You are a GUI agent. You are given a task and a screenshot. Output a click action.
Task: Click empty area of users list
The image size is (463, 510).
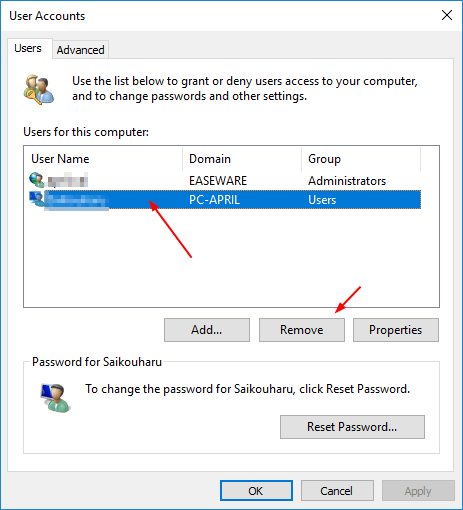point(231,258)
